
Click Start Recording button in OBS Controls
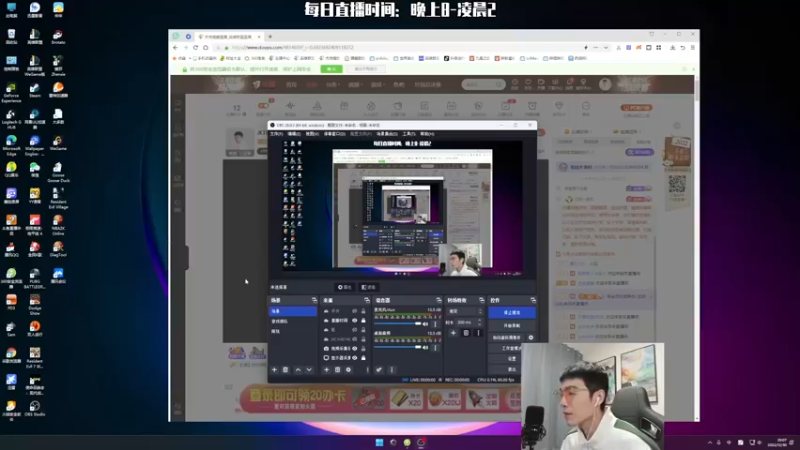click(x=512, y=326)
